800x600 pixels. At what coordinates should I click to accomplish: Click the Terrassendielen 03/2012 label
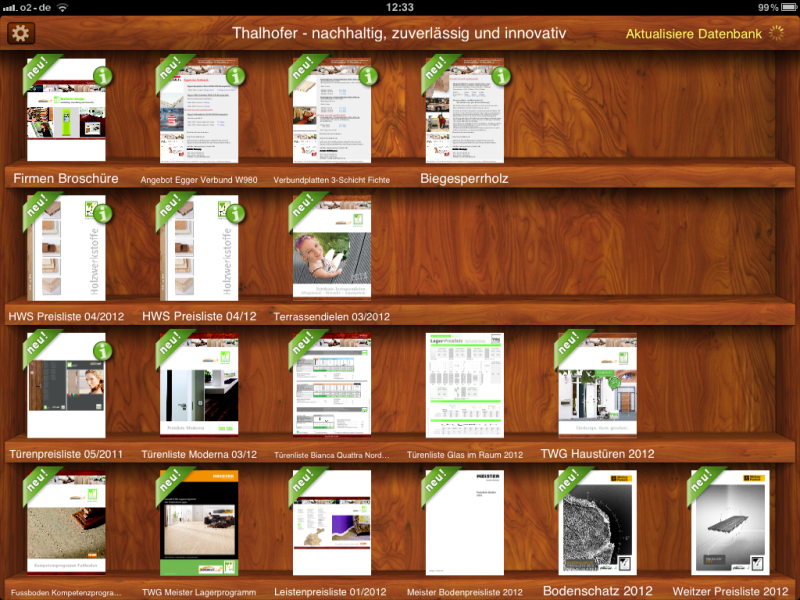(332, 317)
